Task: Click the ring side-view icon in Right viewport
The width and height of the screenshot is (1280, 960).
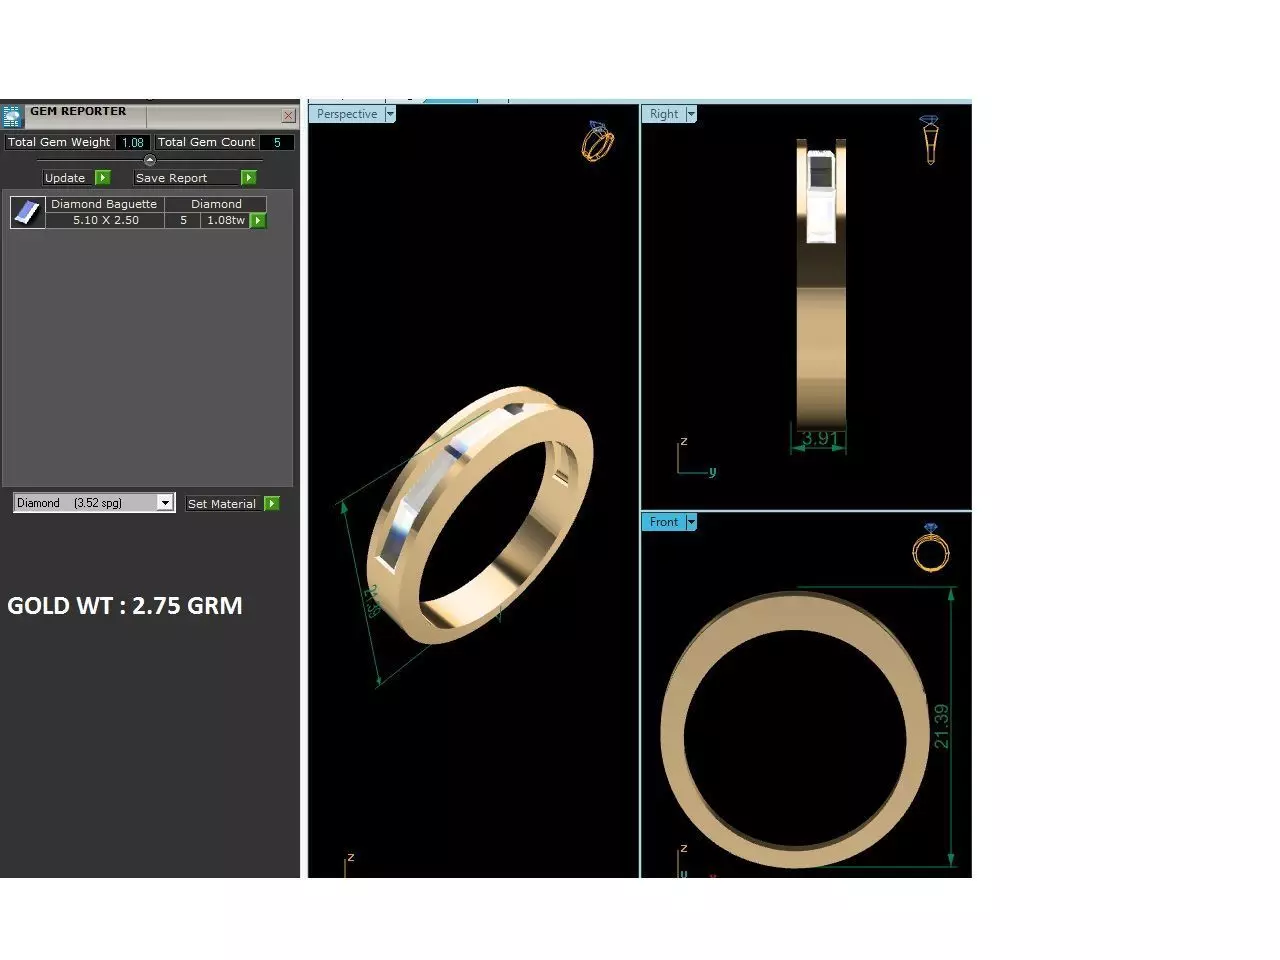Action: pyautogui.click(x=930, y=140)
